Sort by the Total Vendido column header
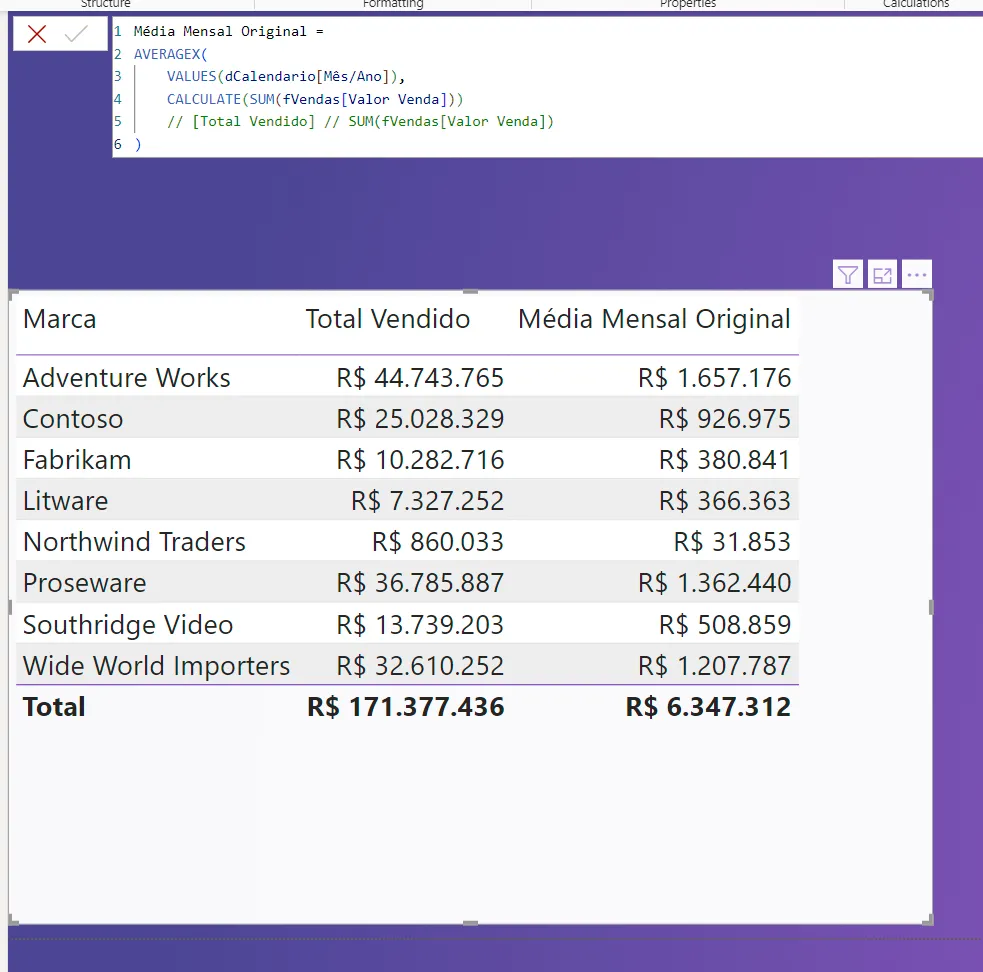Image resolution: width=983 pixels, height=972 pixels. (387, 319)
